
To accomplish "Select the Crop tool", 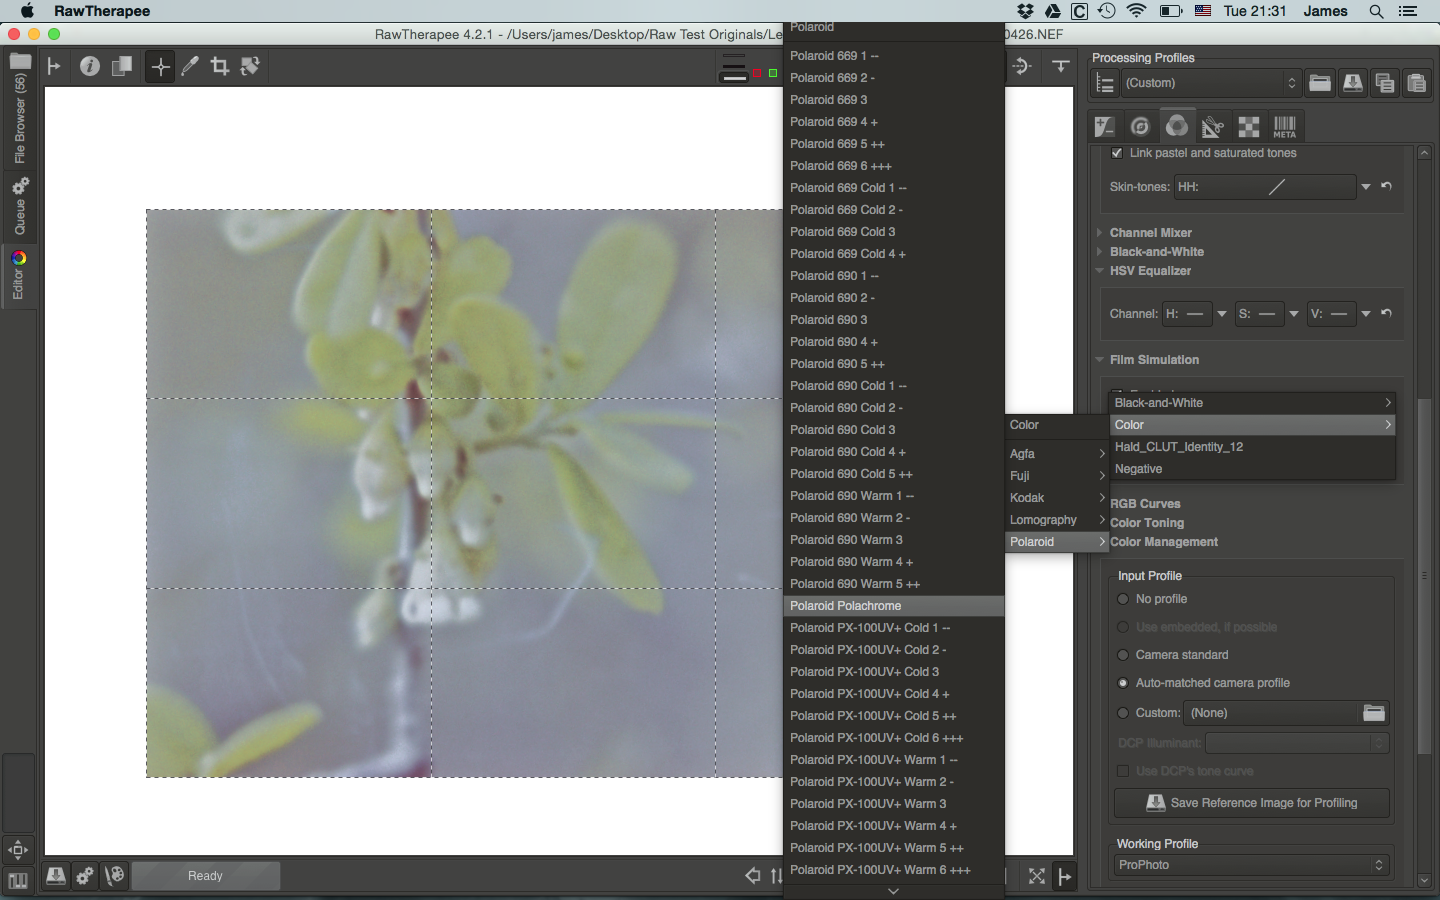I will (220, 66).
